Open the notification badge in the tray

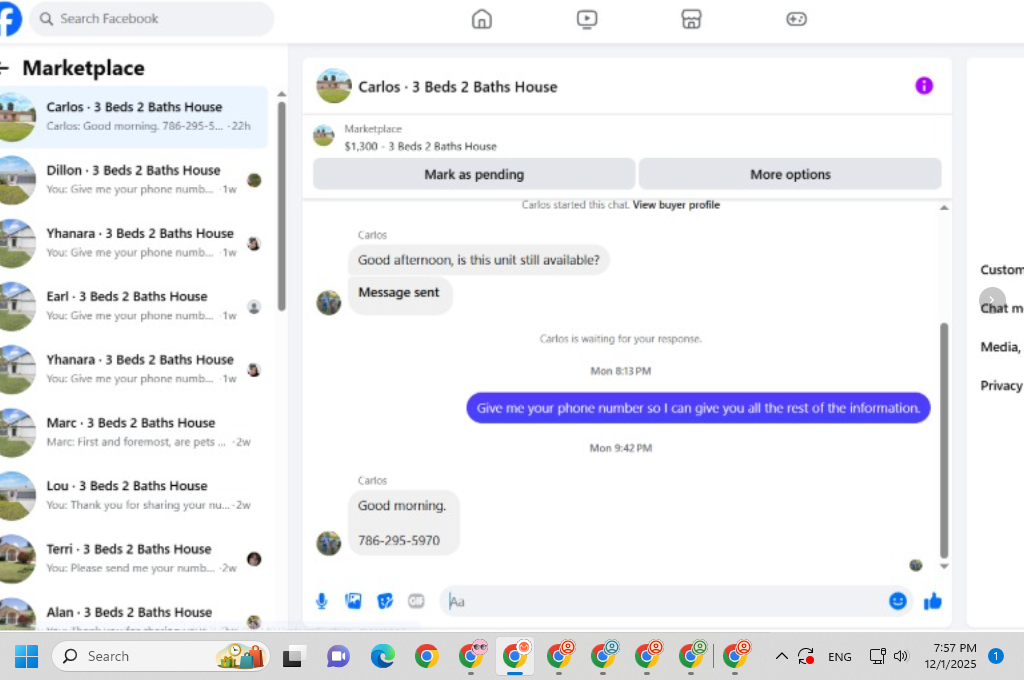point(995,656)
